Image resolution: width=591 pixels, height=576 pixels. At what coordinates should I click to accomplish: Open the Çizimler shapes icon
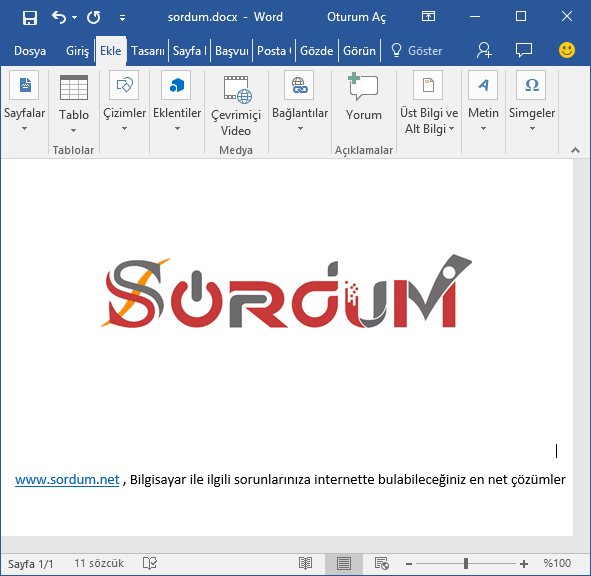click(124, 85)
